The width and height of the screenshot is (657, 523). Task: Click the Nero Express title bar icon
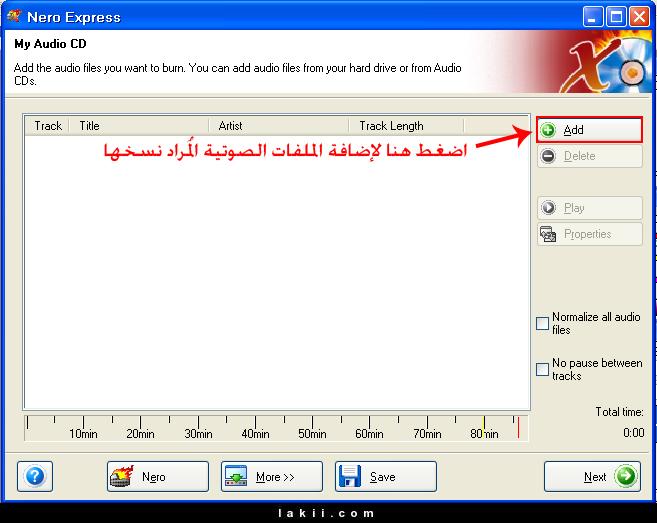(x=14, y=17)
